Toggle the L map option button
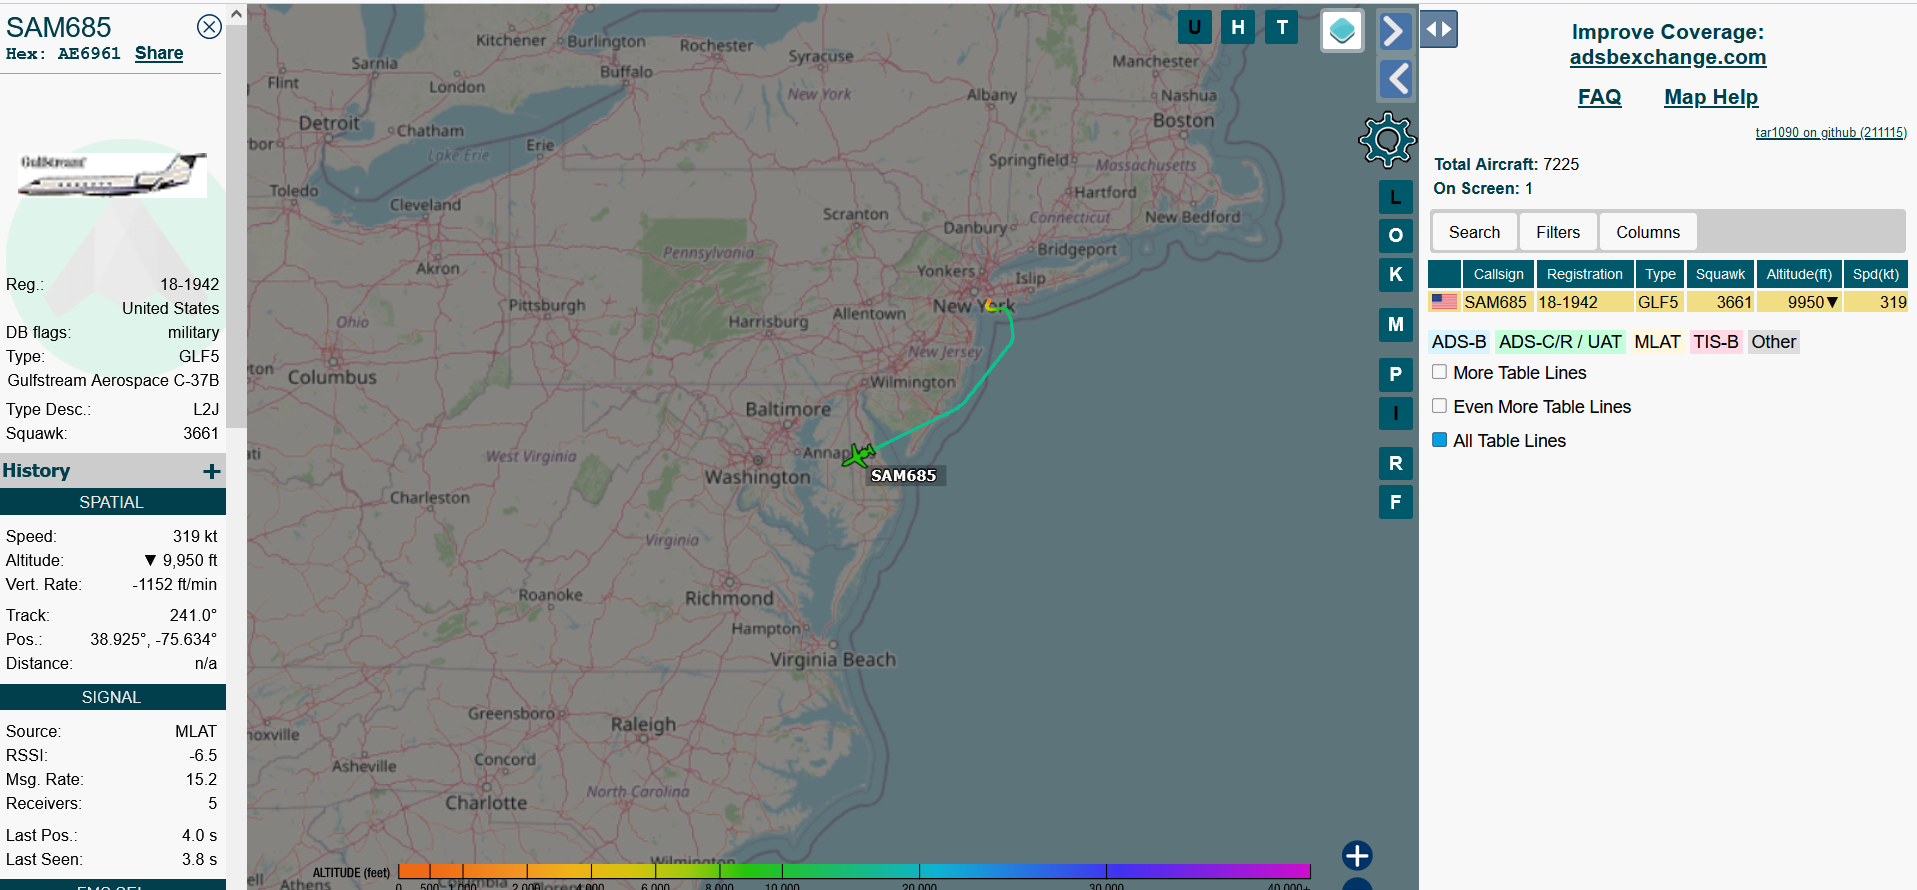Viewport: 1917px width, 890px height. pos(1396,197)
